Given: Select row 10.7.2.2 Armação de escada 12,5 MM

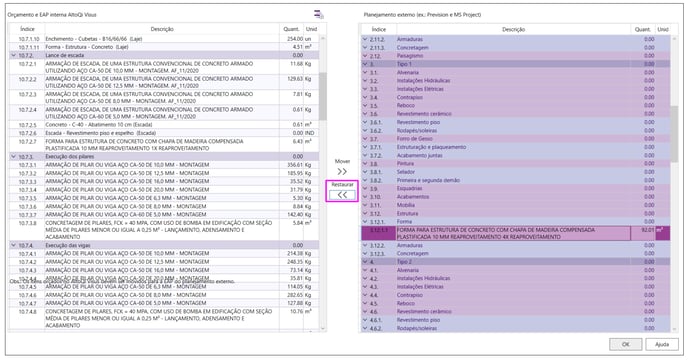Looking at the screenshot, I should (x=164, y=82).
